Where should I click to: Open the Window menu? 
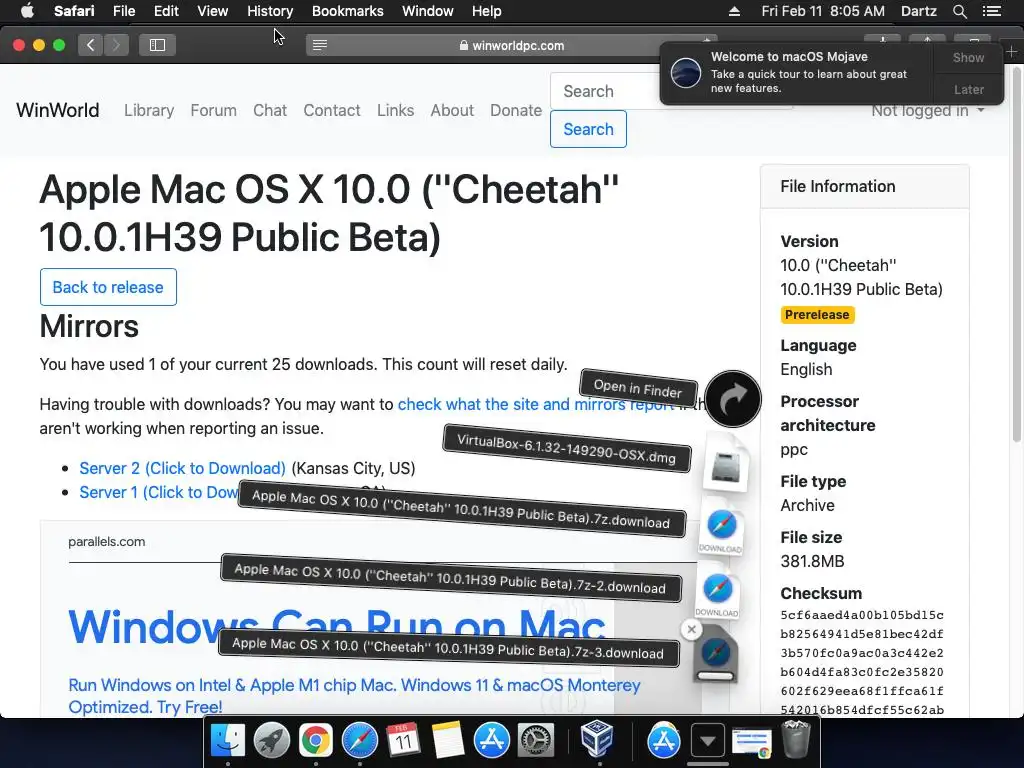428,11
